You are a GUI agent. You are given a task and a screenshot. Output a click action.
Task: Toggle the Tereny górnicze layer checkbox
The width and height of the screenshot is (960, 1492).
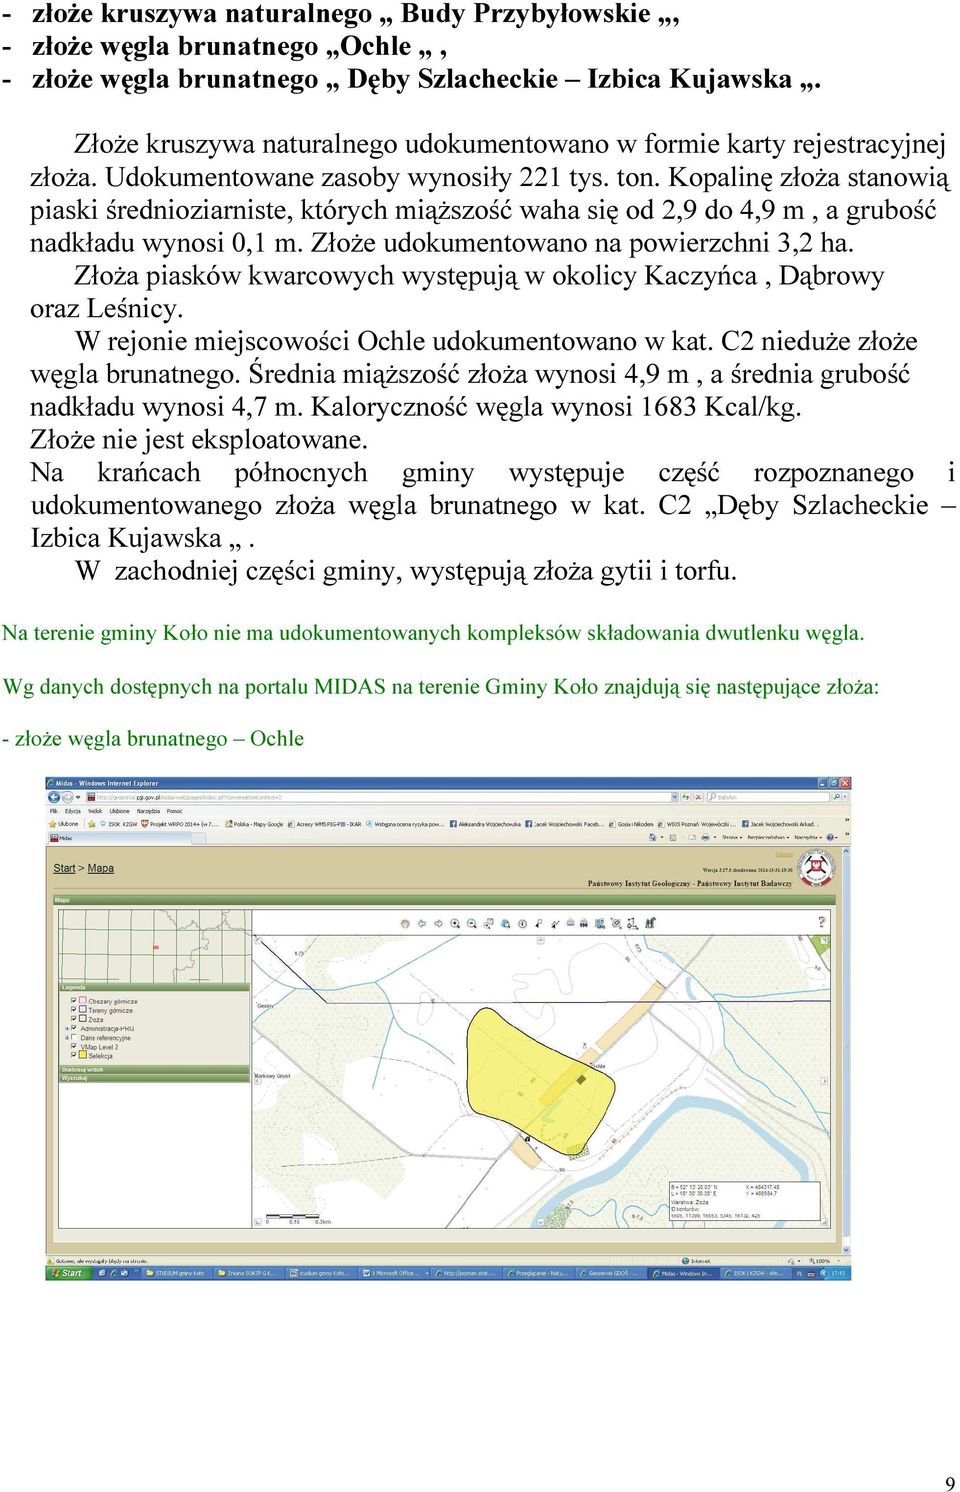(74, 1009)
